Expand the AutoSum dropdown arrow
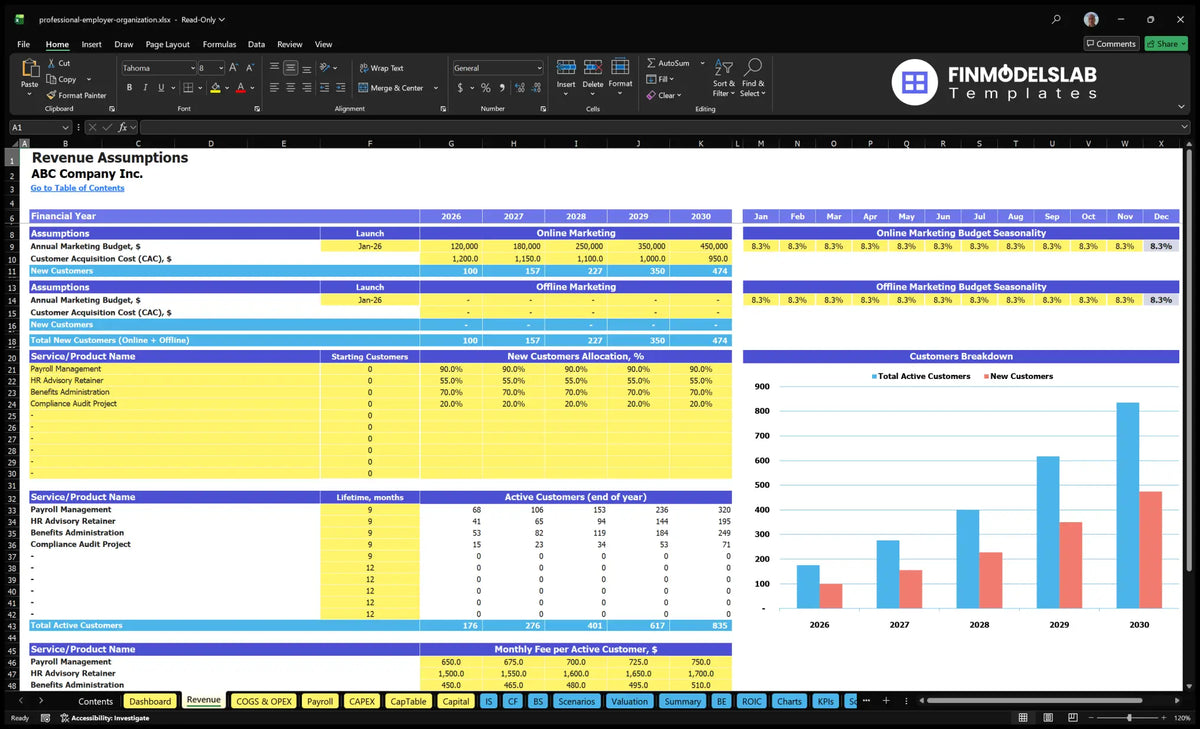 (x=702, y=63)
